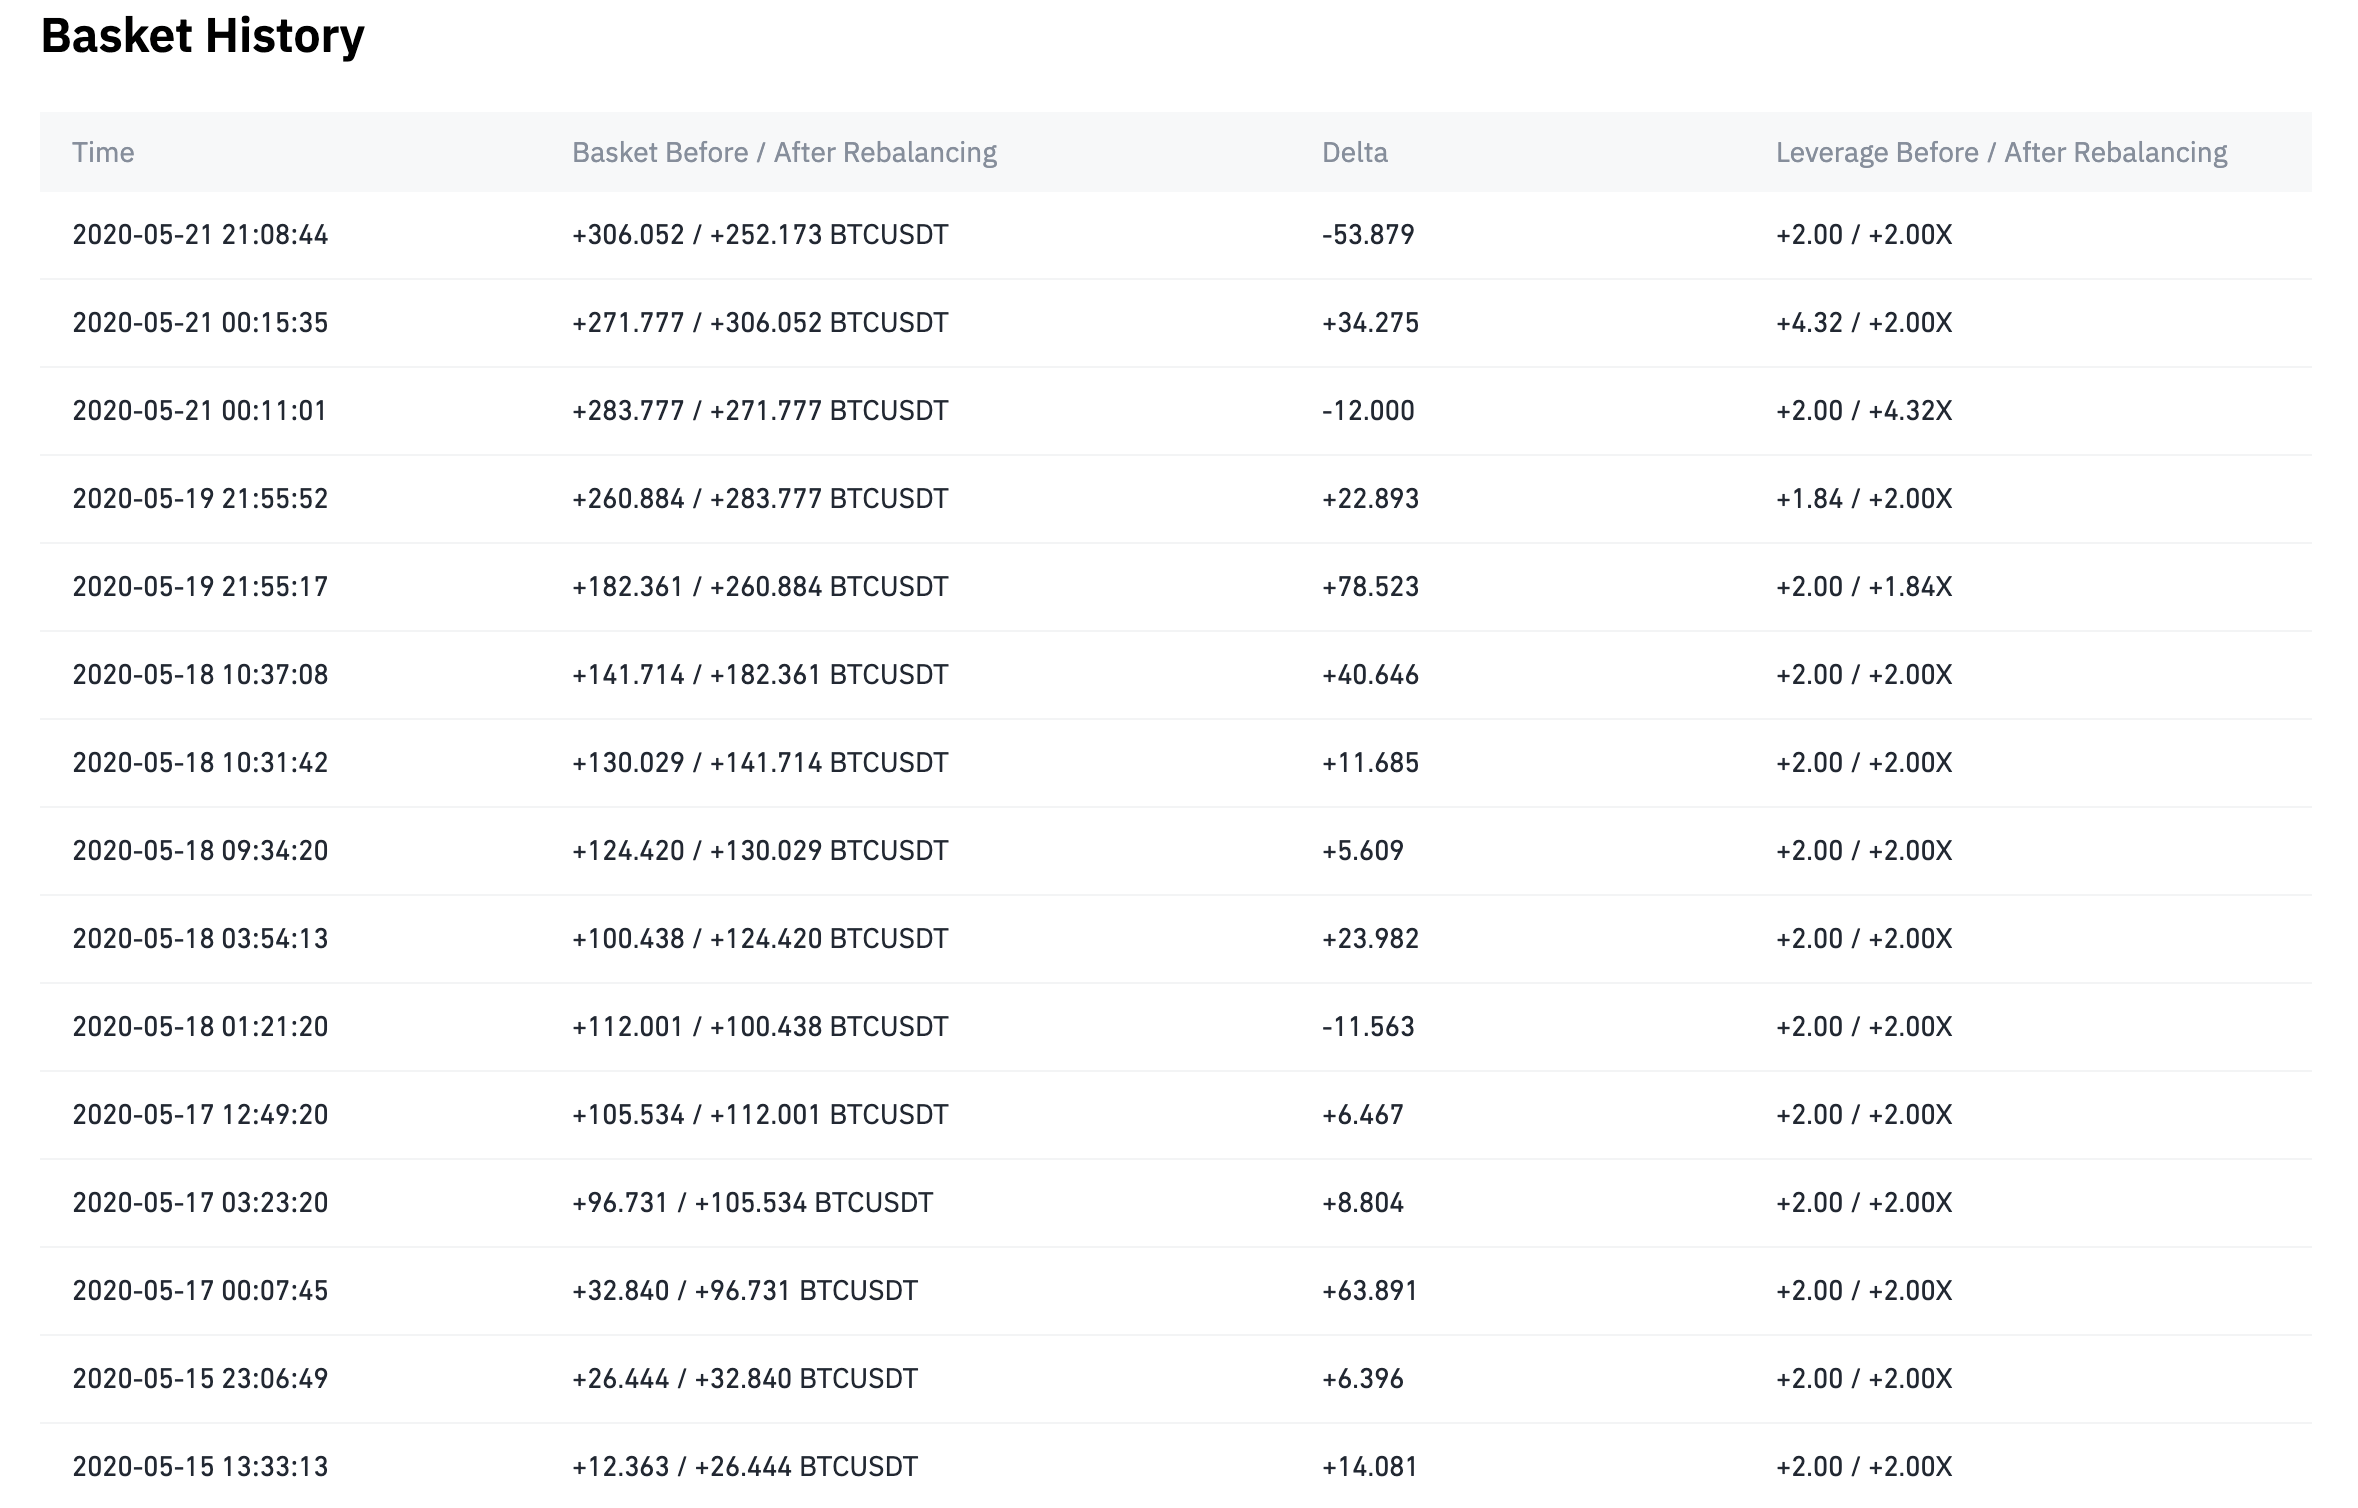
Task: Click the delta value +23.982
Action: click(x=1370, y=939)
